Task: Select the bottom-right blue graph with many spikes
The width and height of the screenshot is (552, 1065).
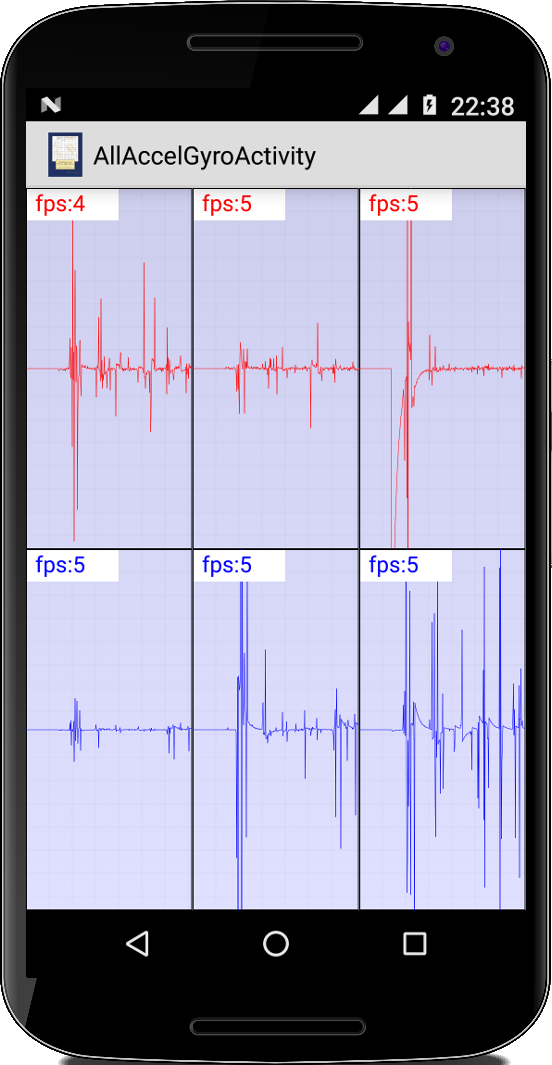Action: [442, 729]
